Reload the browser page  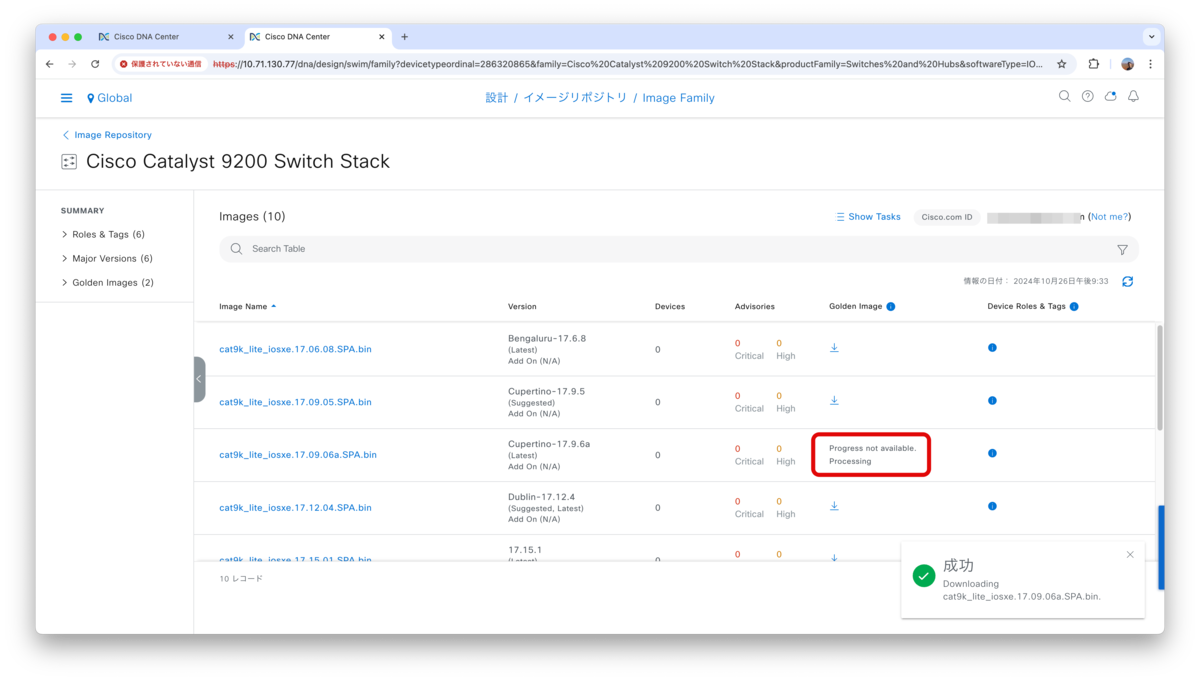click(x=95, y=64)
